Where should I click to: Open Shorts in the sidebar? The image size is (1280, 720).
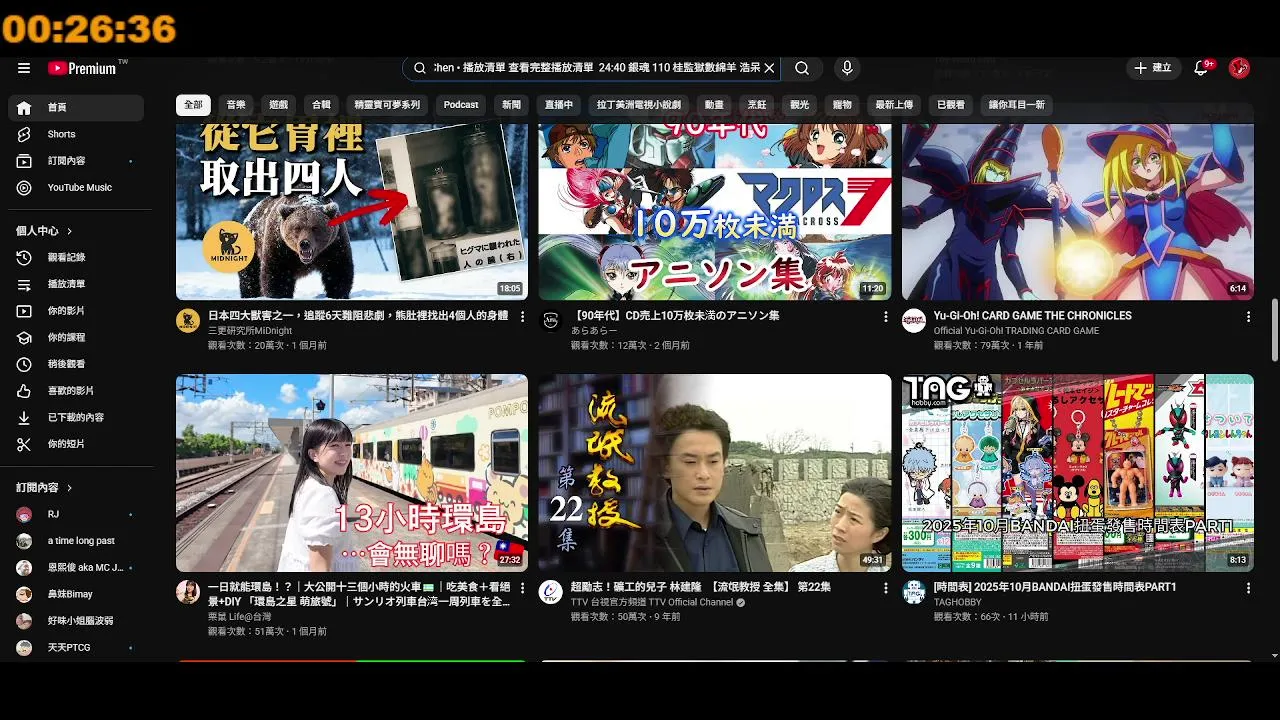[x=76, y=134]
